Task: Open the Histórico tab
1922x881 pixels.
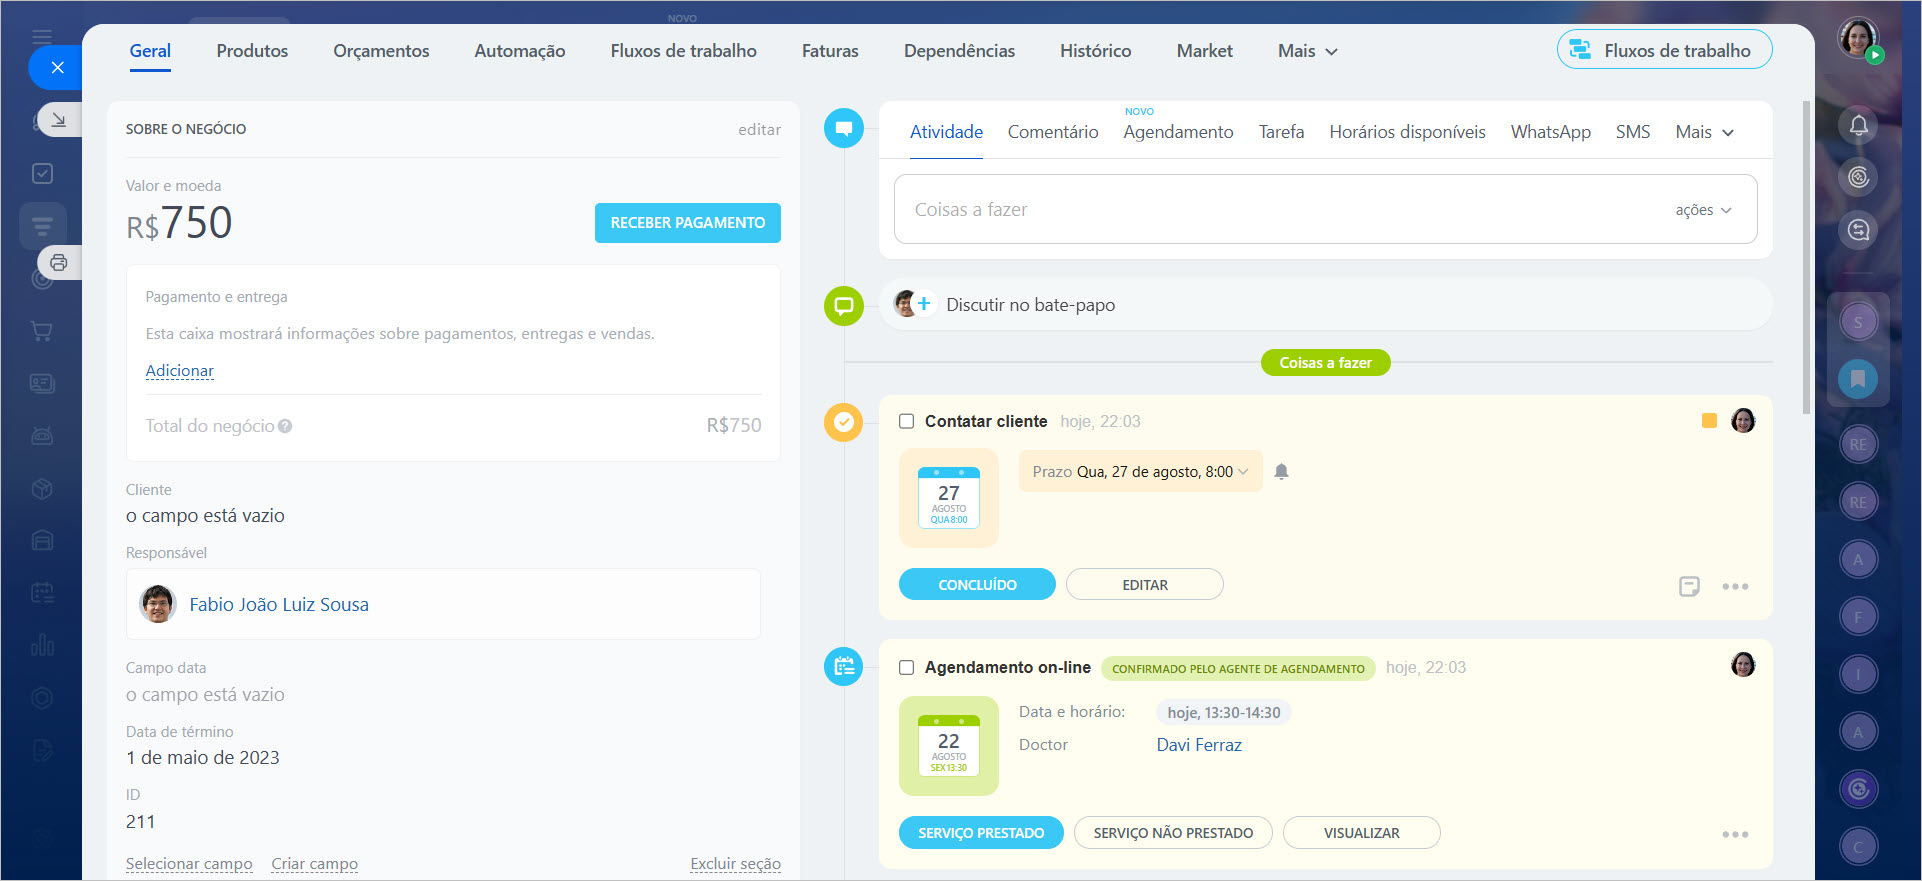Action: click(1095, 51)
